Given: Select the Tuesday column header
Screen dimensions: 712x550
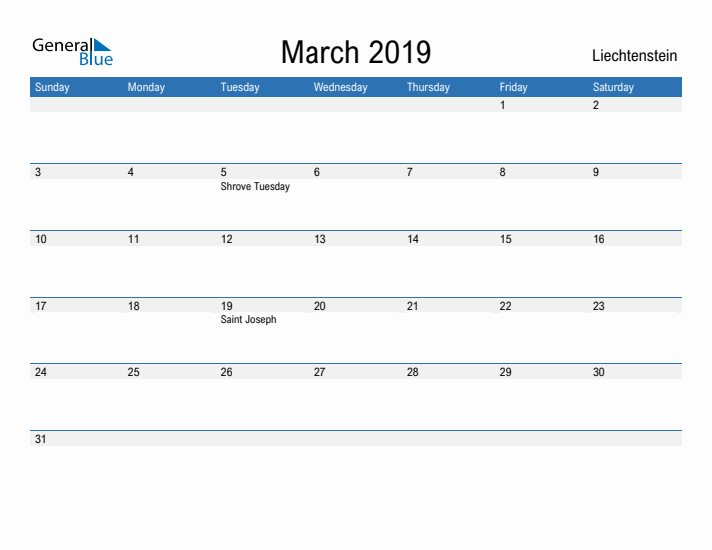Looking at the screenshot, I should click(x=240, y=87).
